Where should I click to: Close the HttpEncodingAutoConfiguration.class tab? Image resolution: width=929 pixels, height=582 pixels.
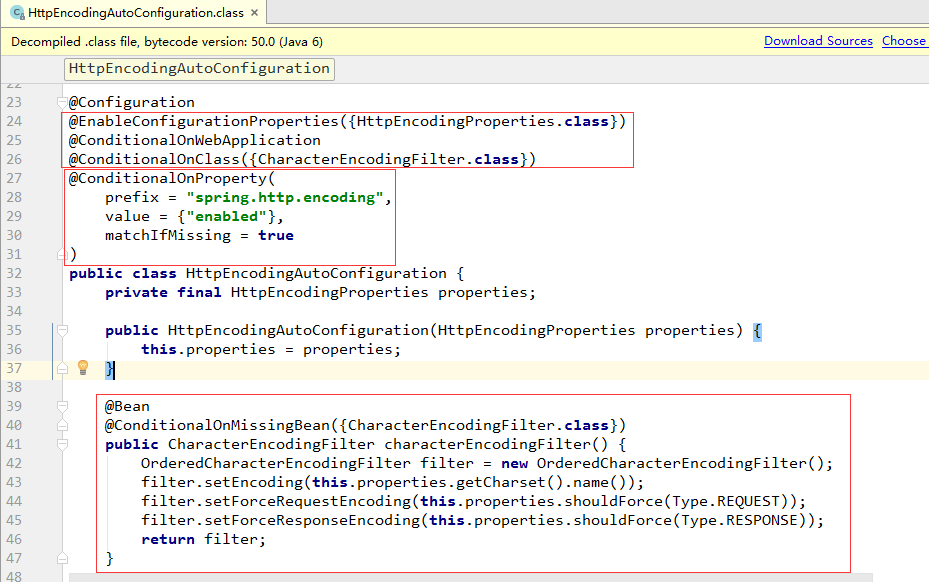pos(255,12)
